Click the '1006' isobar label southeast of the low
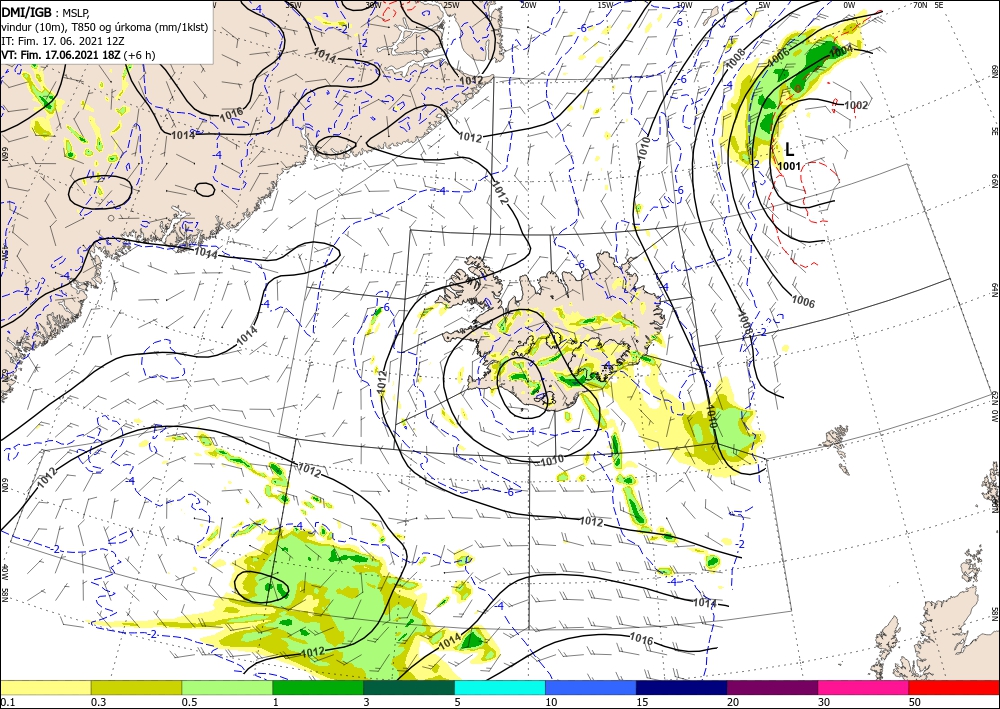 coord(804,301)
